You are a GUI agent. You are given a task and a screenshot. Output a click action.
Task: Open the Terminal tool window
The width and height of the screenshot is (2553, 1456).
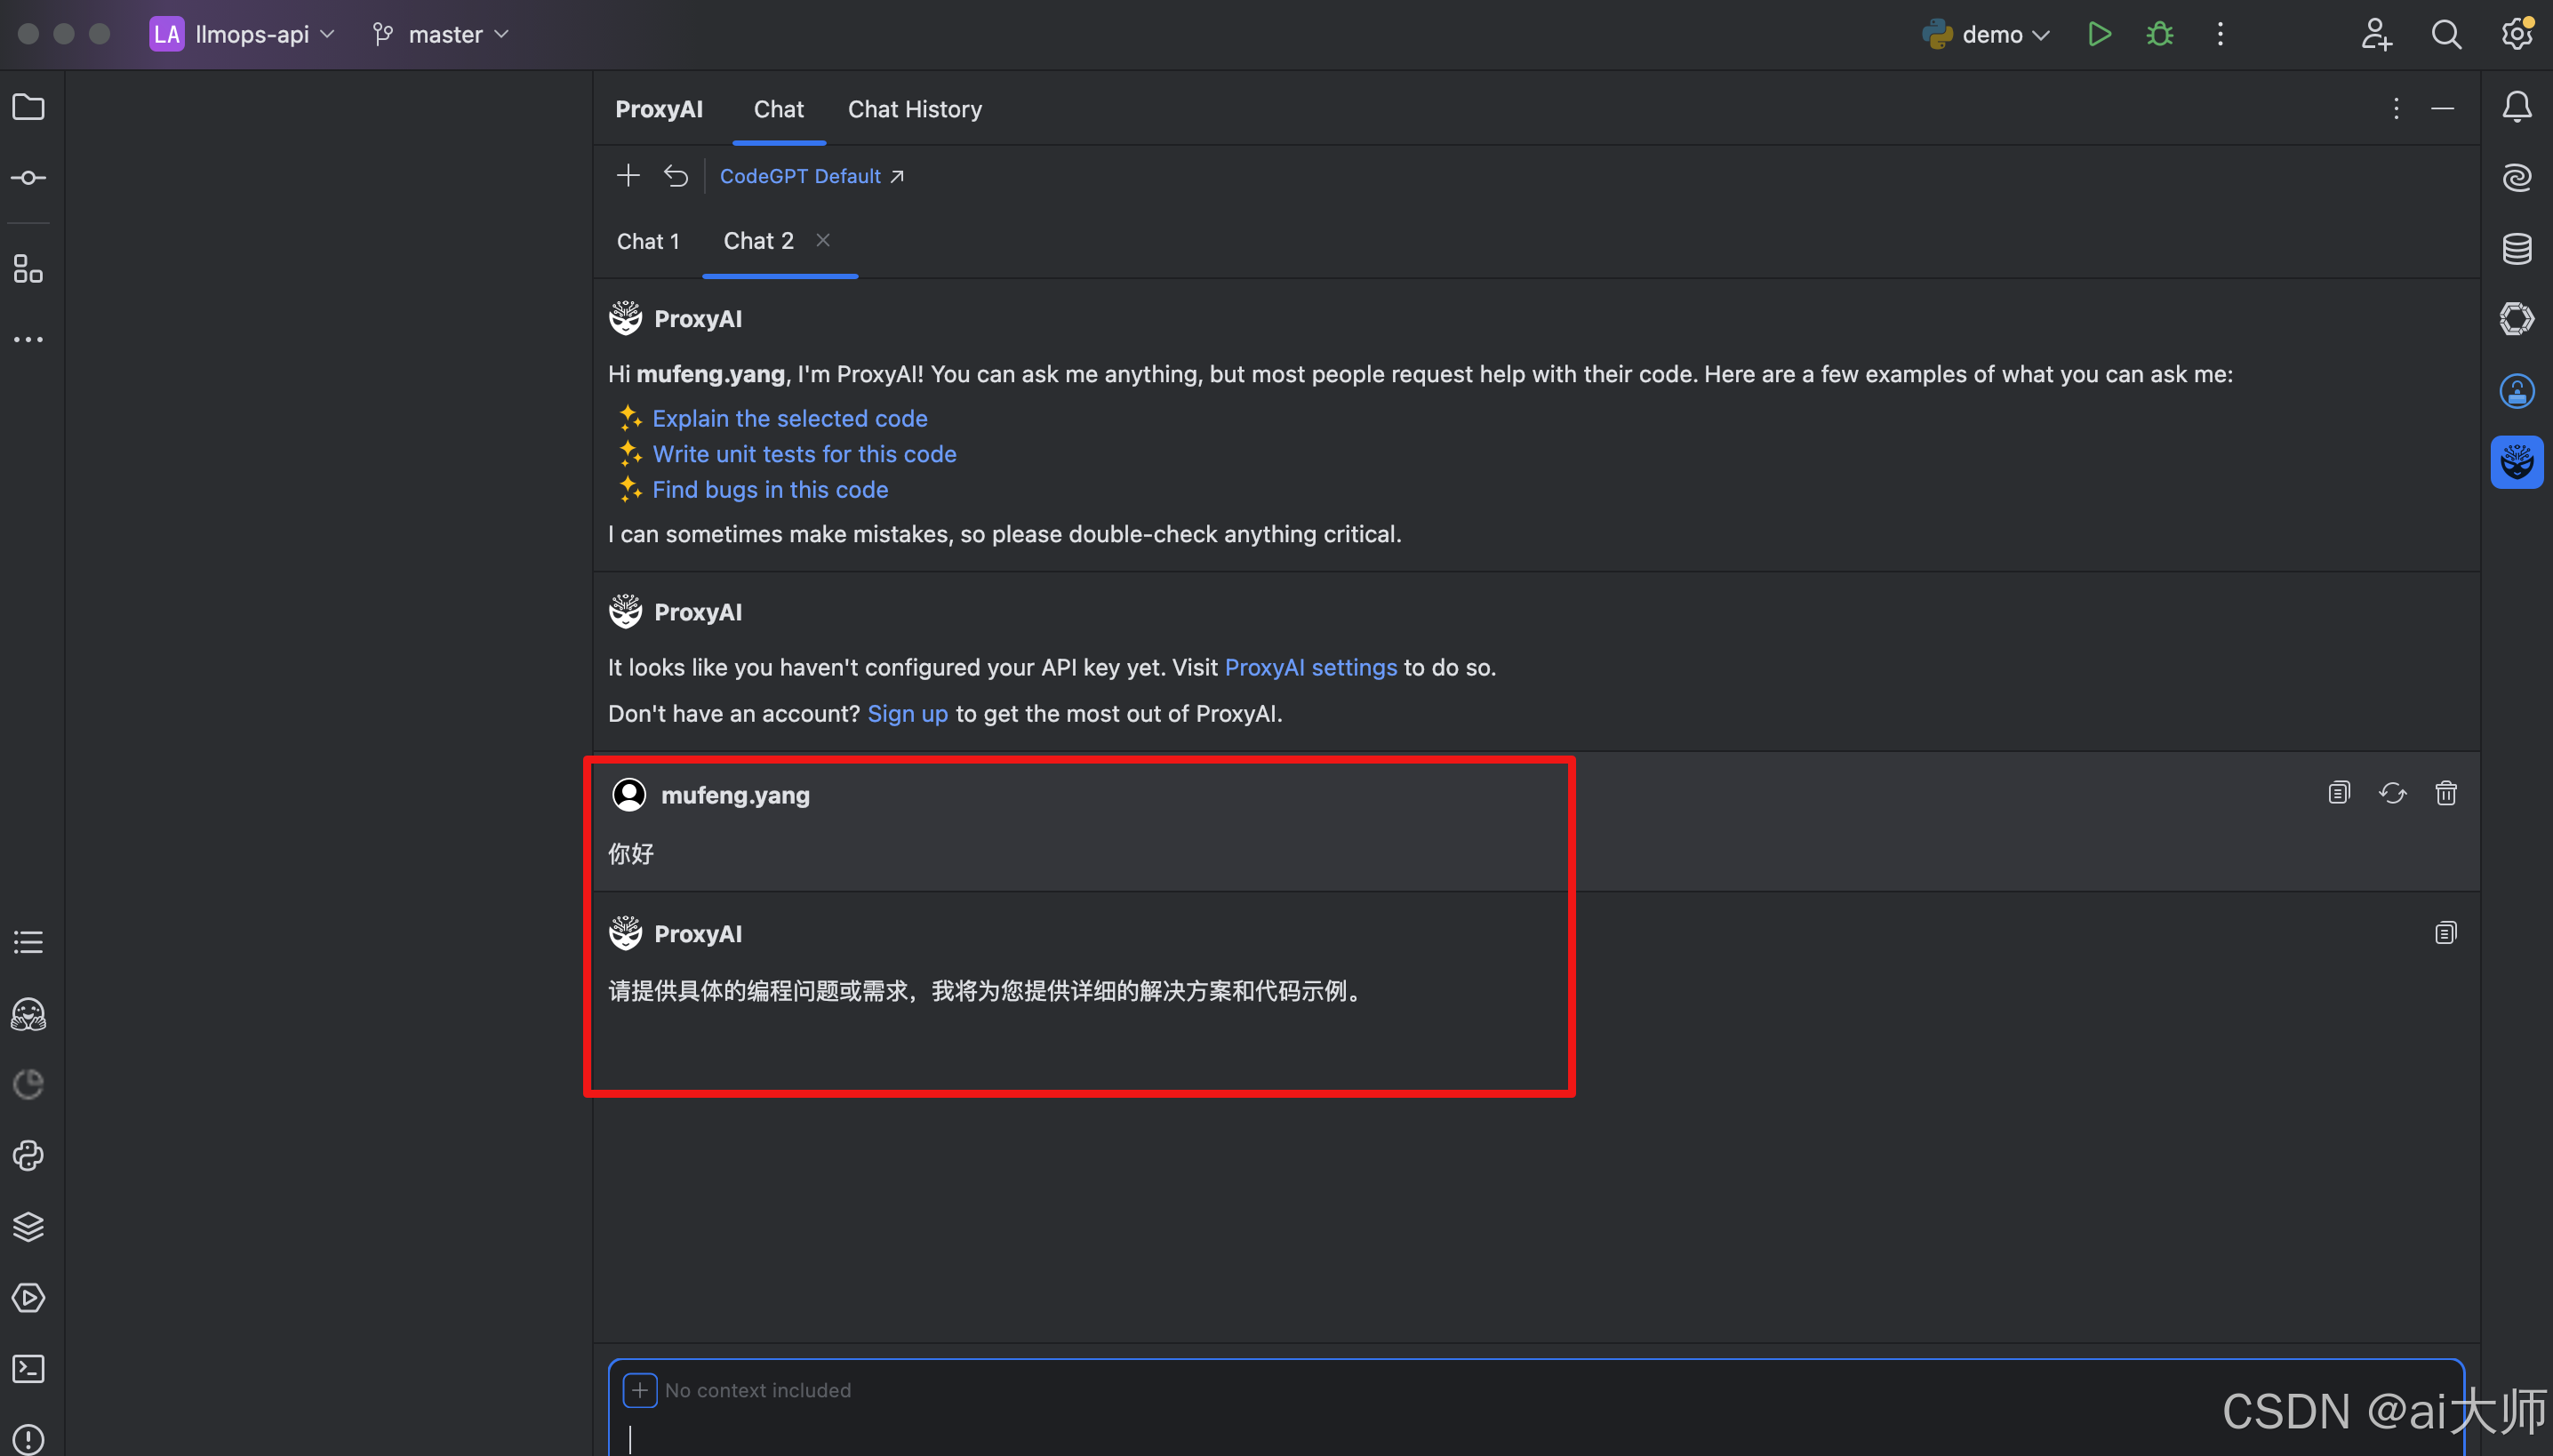28,1368
